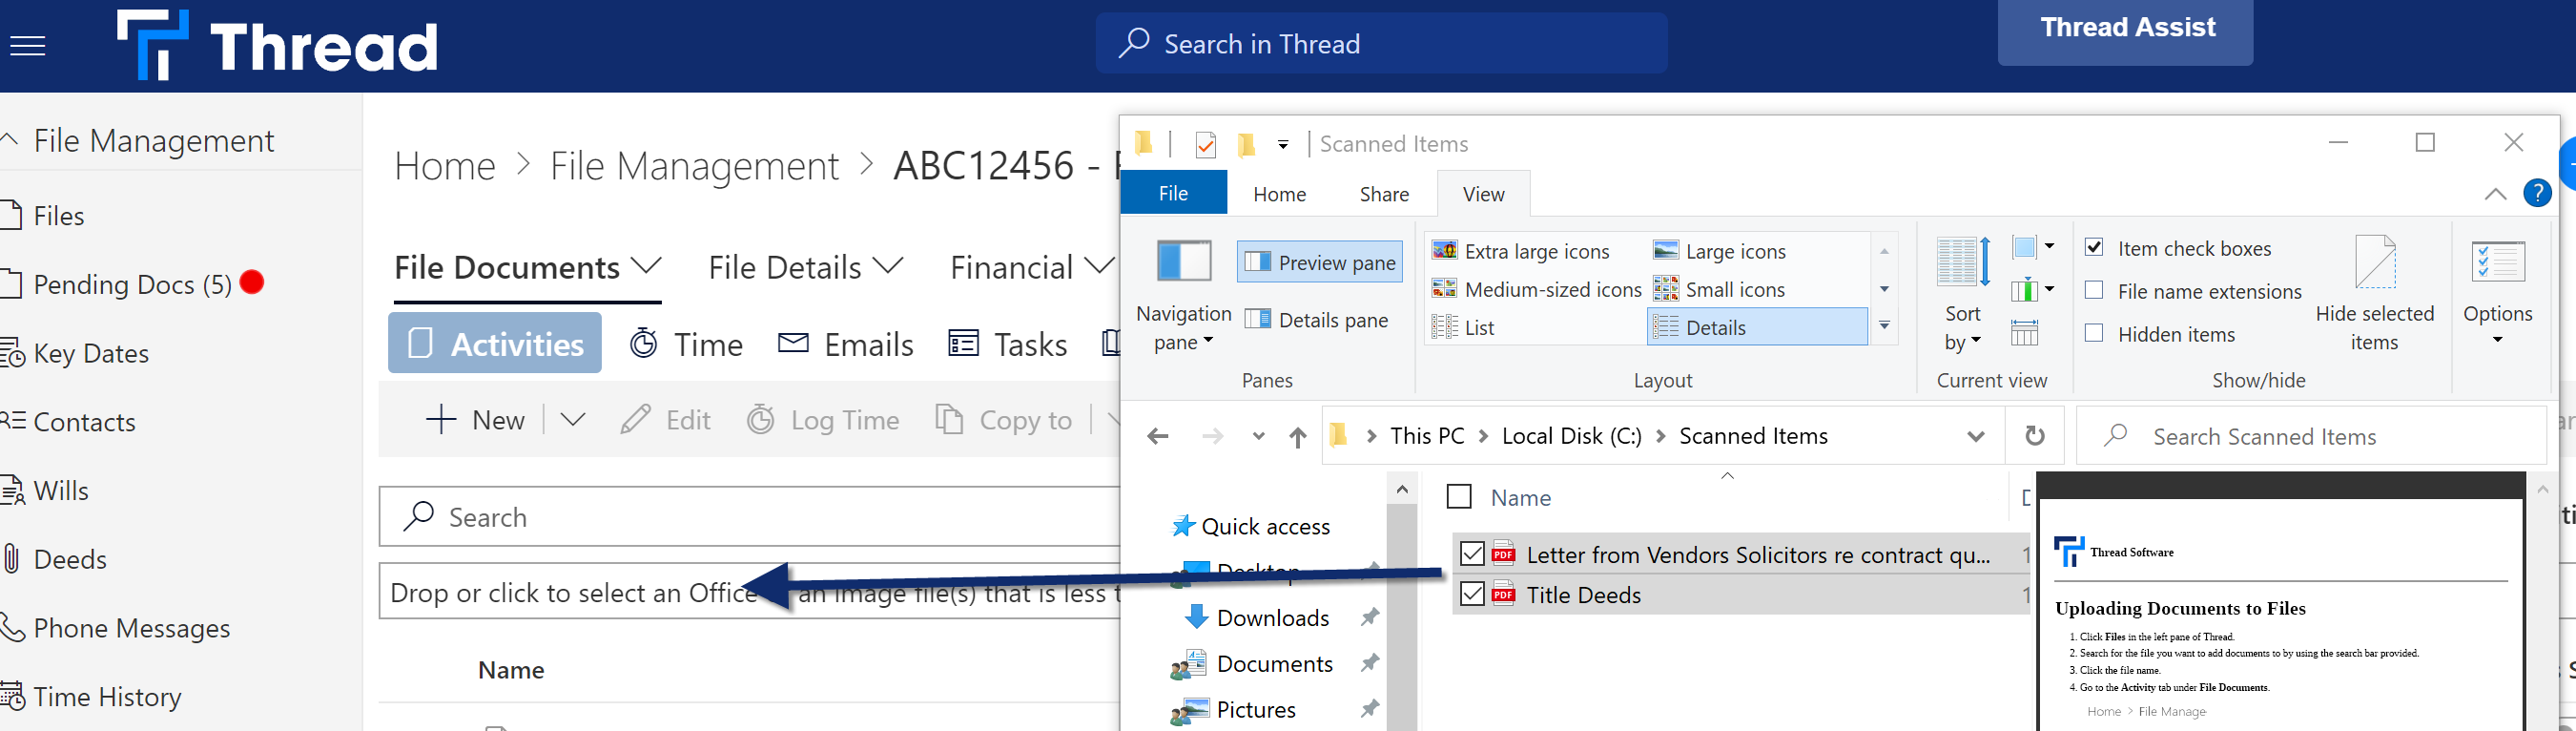Click Hide selected items icon
The width and height of the screenshot is (2576, 731).
point(2375,262)
